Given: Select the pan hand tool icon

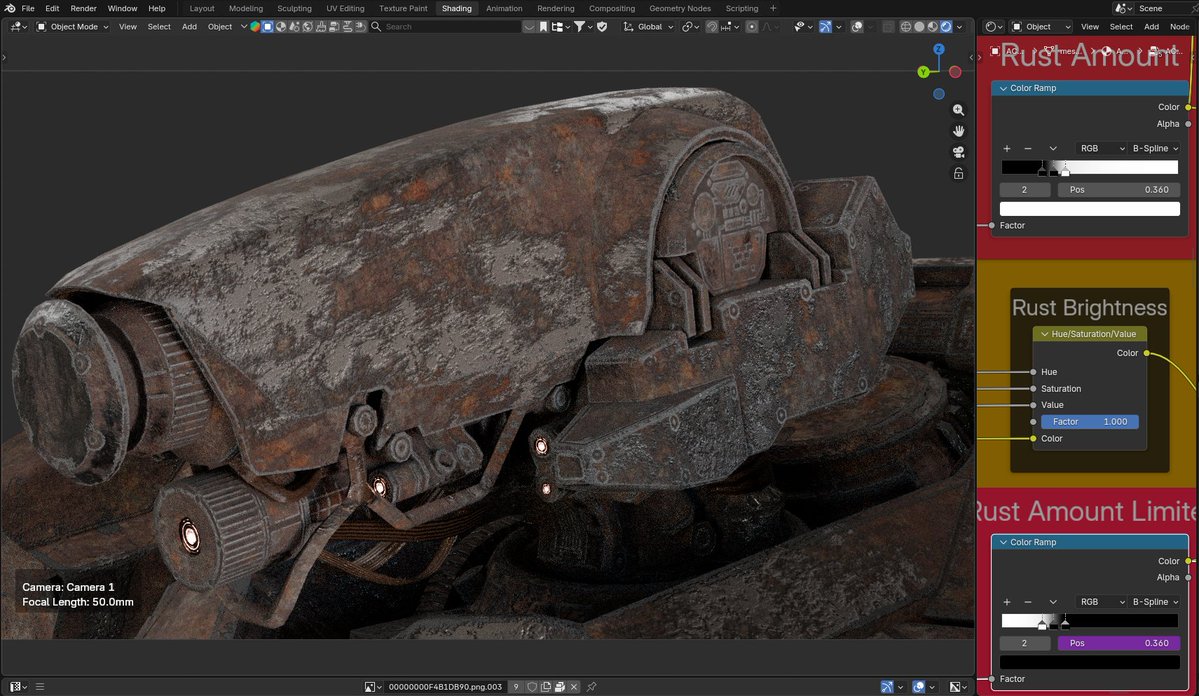Looking at the screenshot, I should pyautogui.click(x=958, y=131).
